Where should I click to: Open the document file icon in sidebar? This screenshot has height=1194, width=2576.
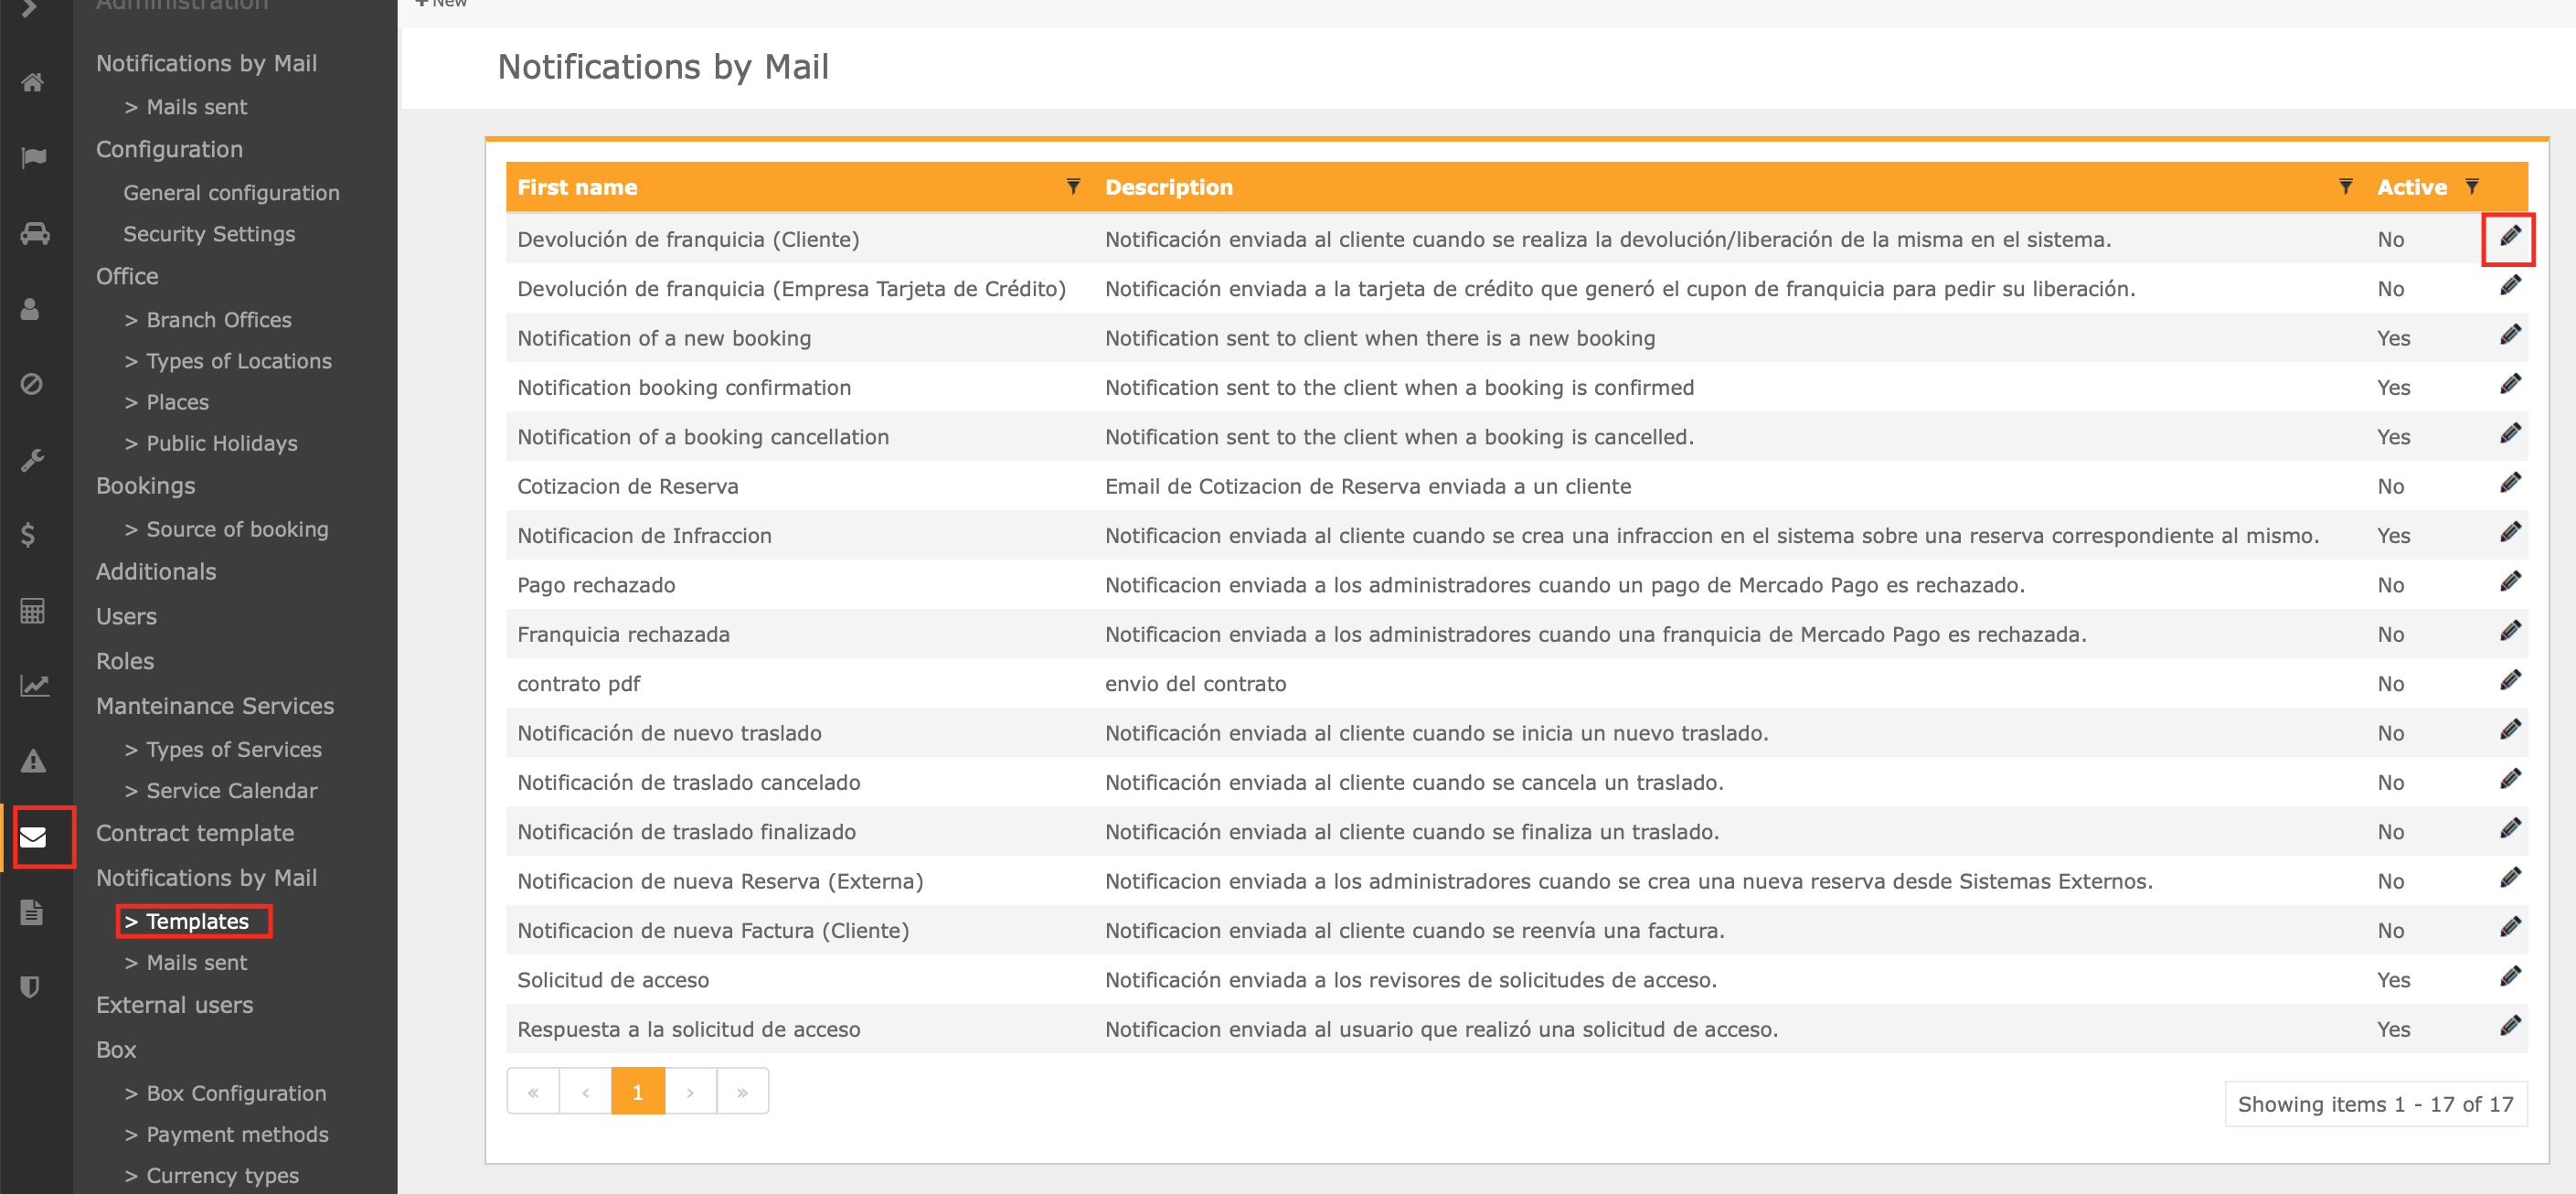[31, 912]
